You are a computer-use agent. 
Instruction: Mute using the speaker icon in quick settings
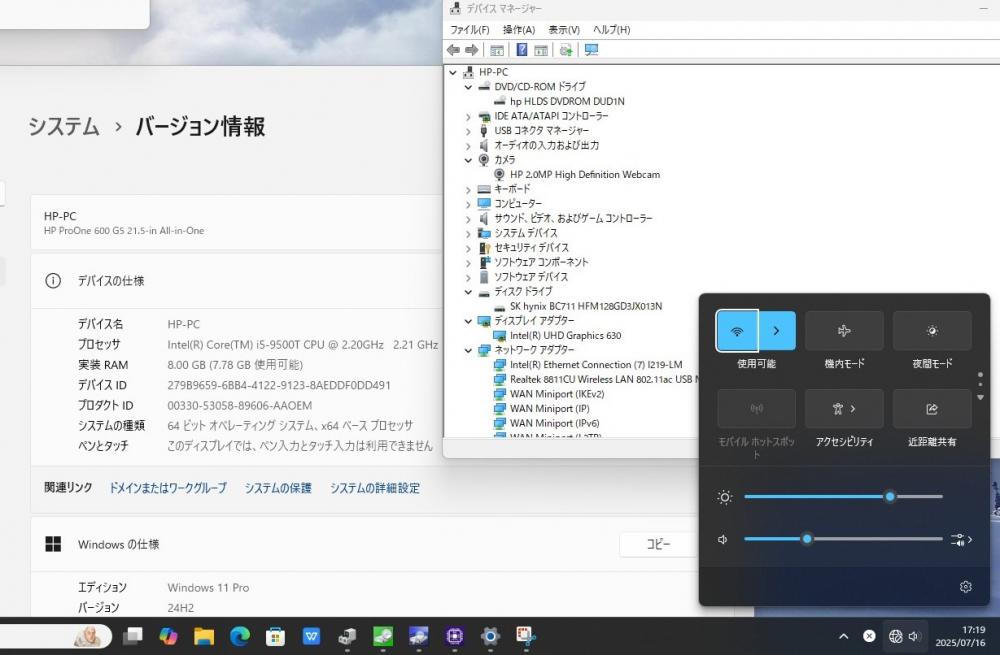coord(723,540)
